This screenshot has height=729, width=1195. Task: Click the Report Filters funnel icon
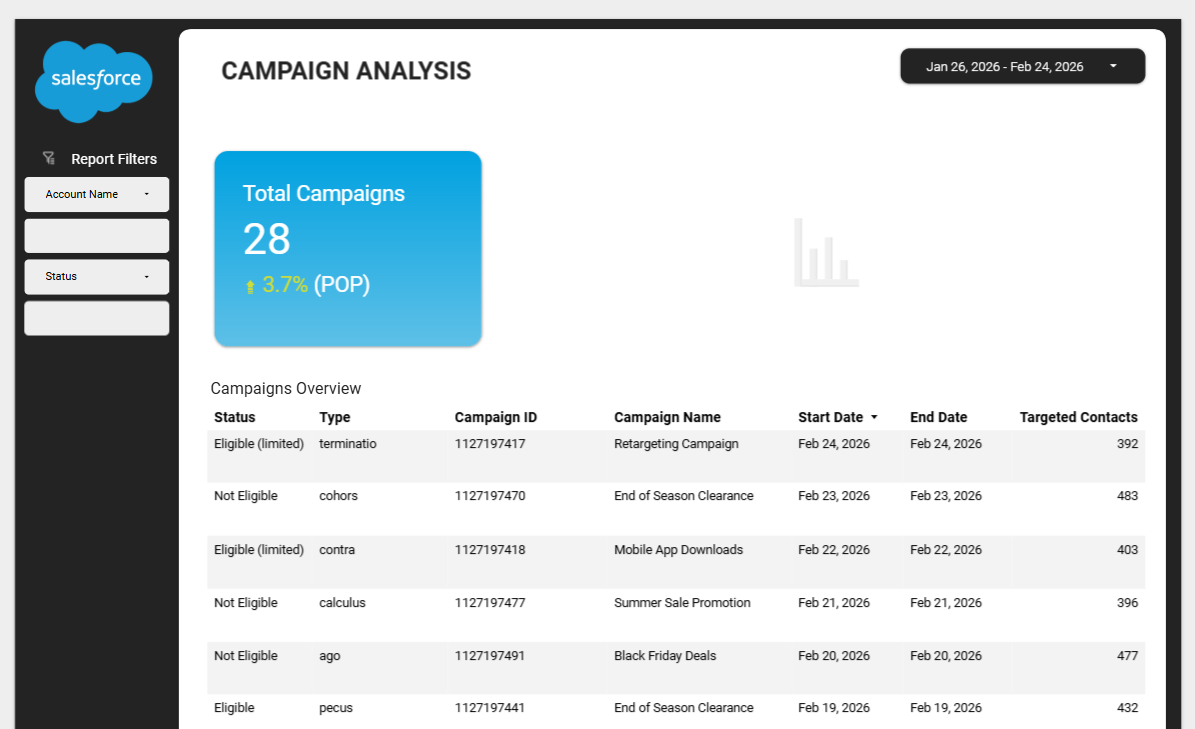pyautogui.click(x=48, y=158)
